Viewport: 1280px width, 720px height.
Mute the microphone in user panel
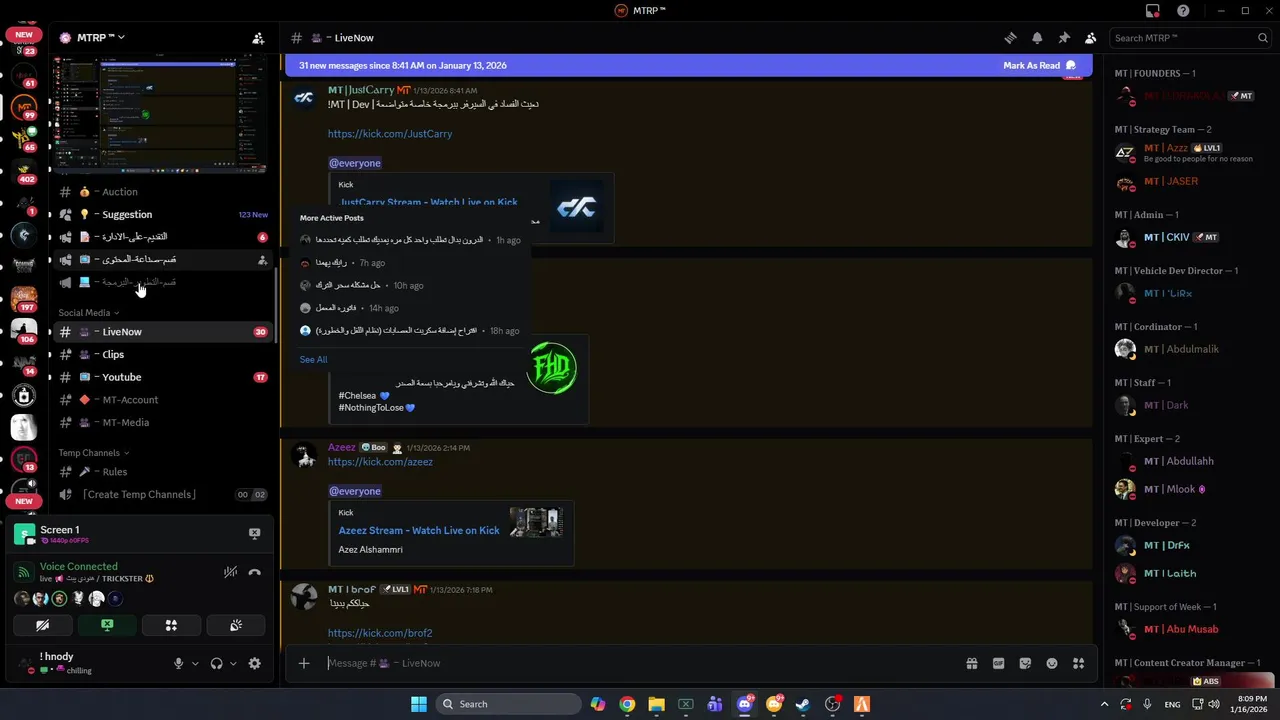tap(179, 663)
